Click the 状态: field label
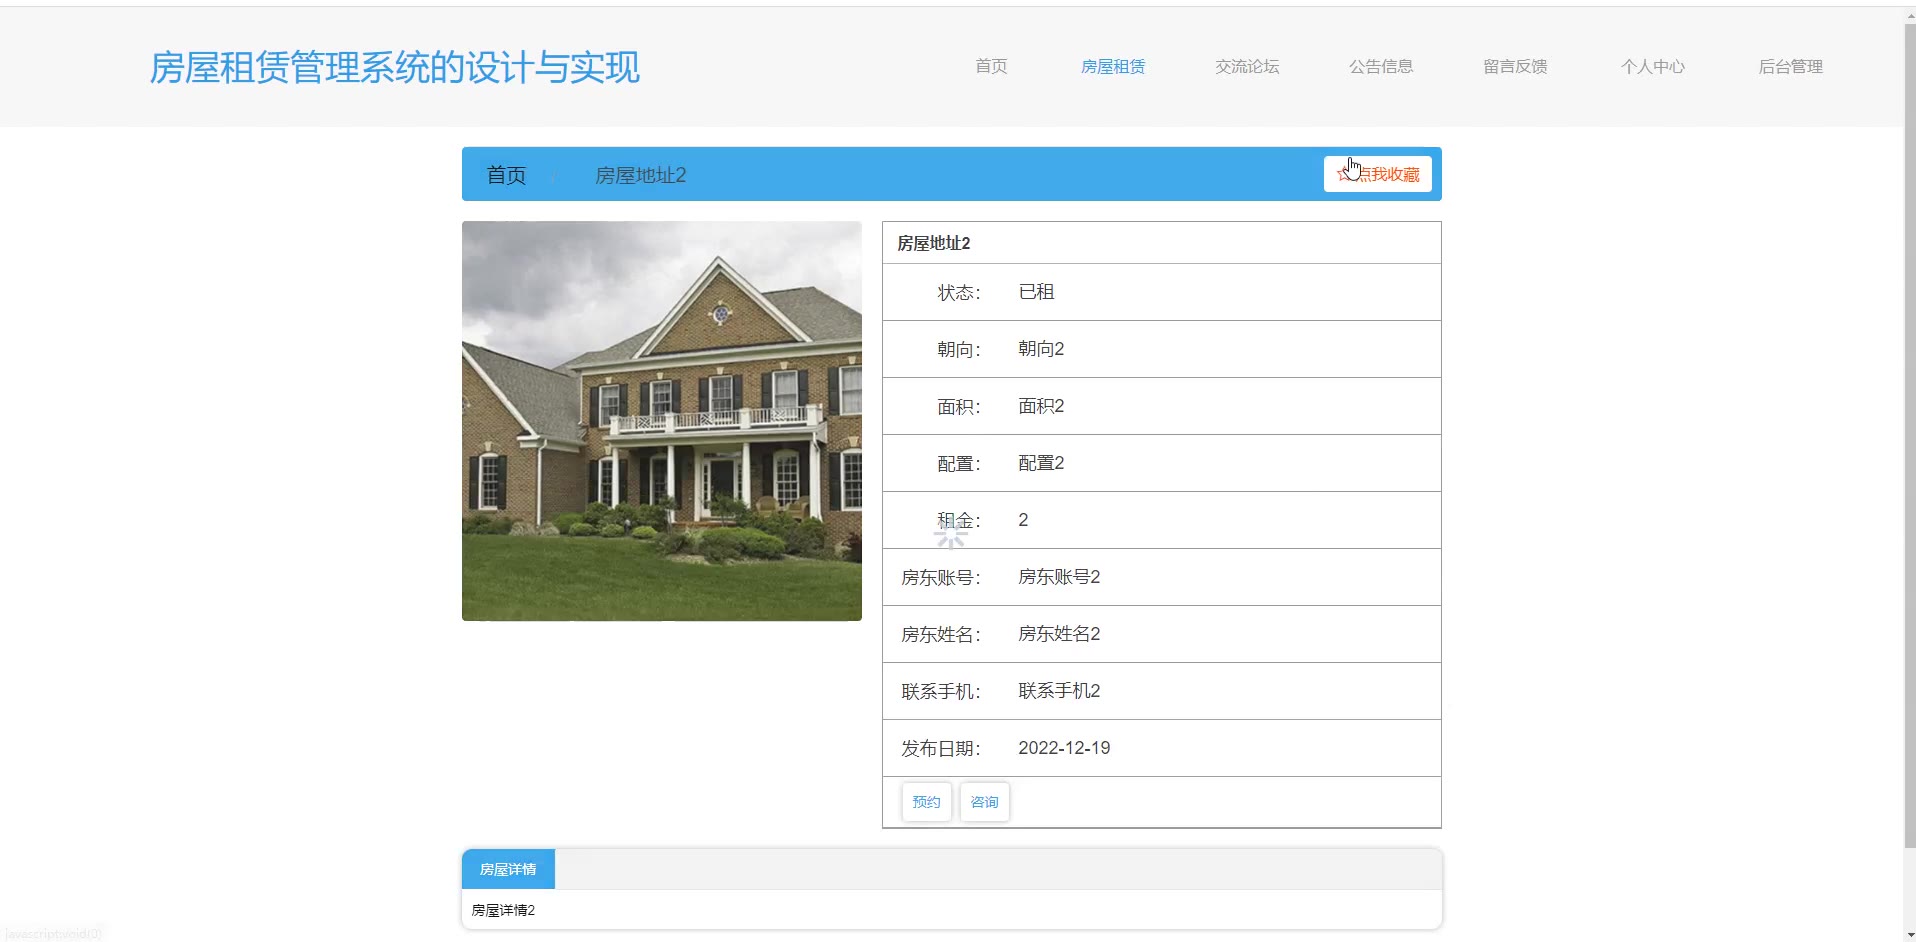1916x942 pixels. coord(958,293)
